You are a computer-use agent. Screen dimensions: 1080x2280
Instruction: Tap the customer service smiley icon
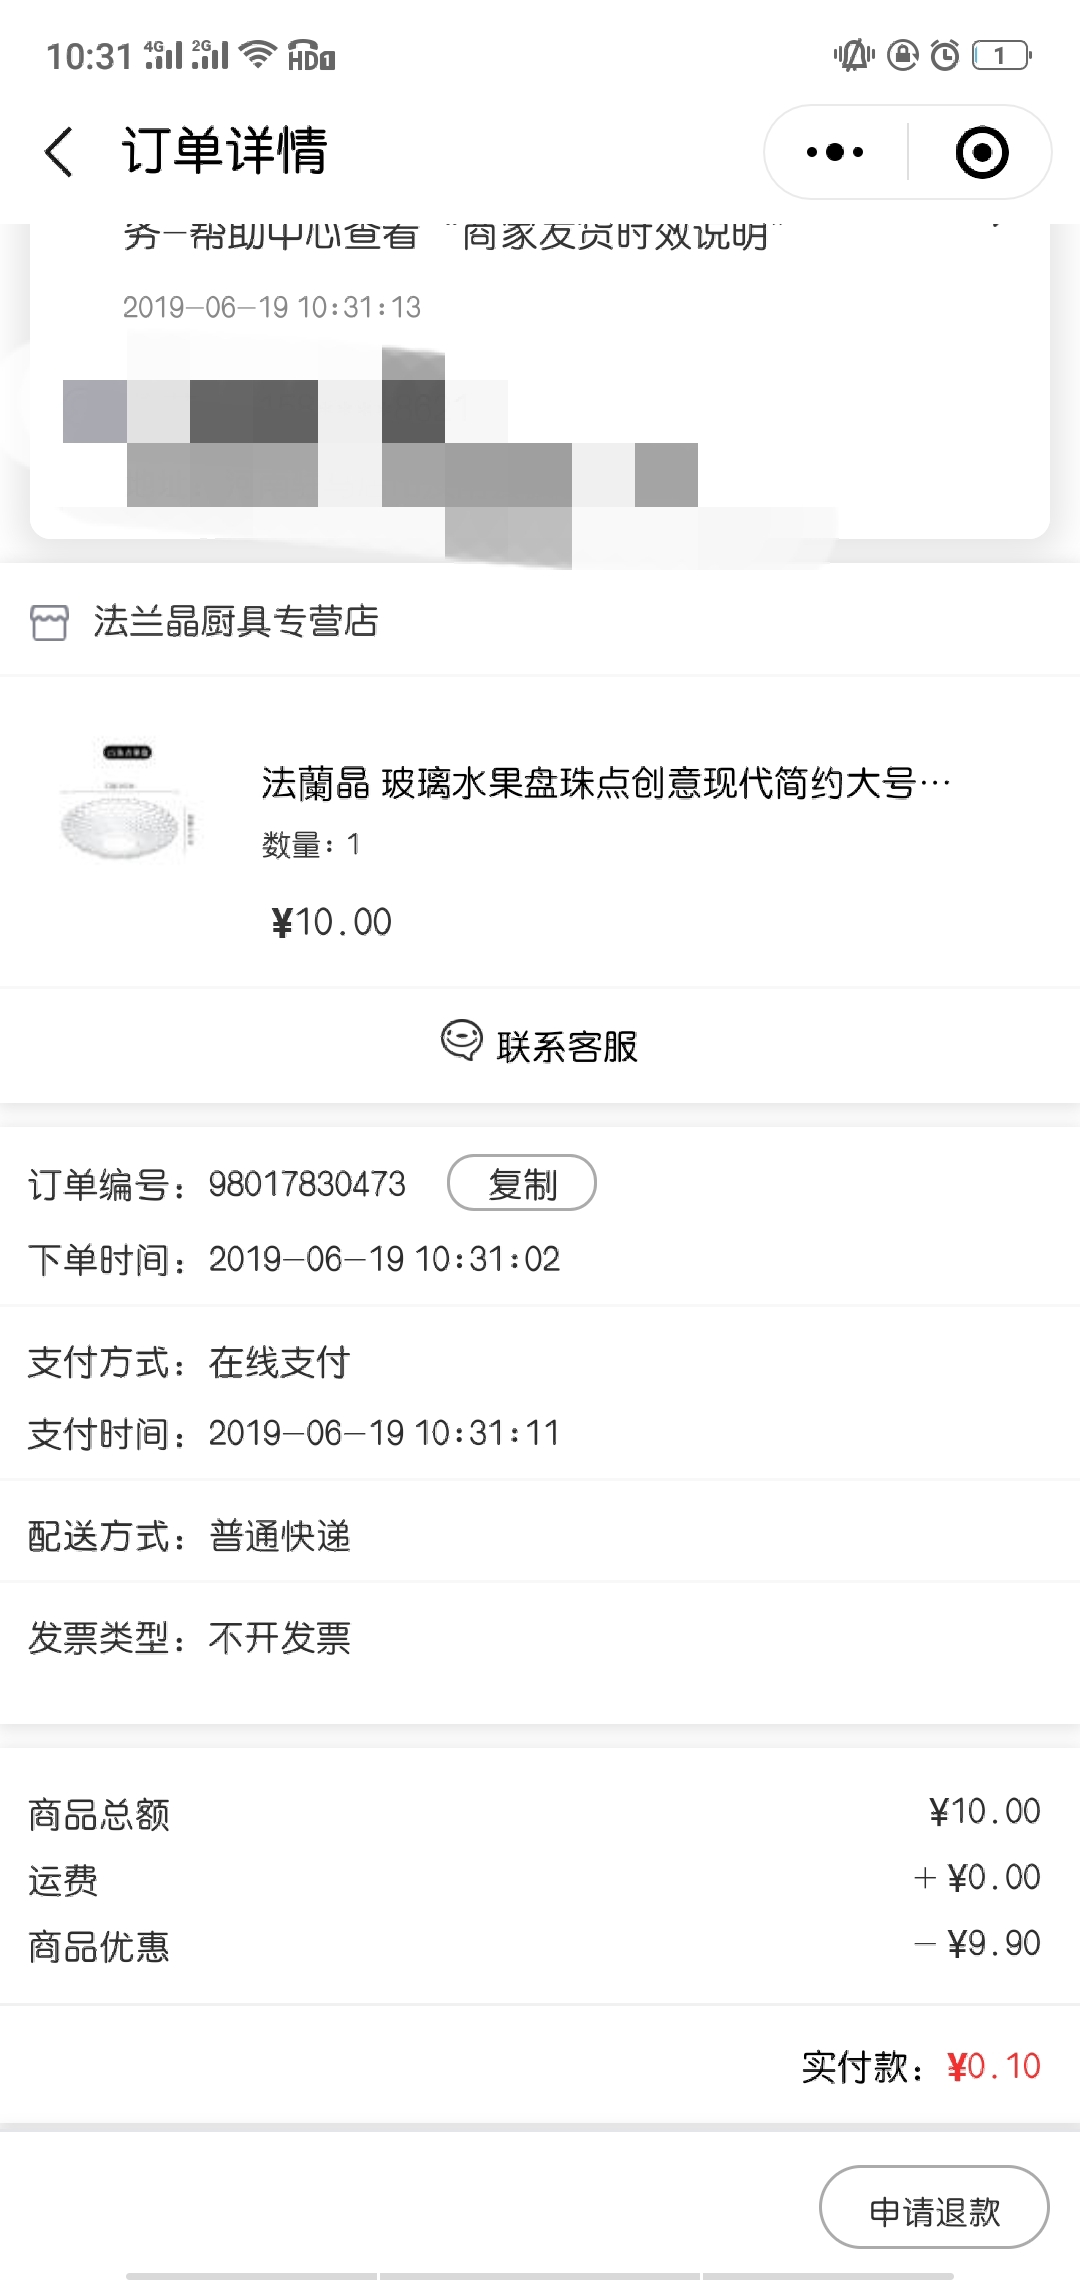[461, 1040]
